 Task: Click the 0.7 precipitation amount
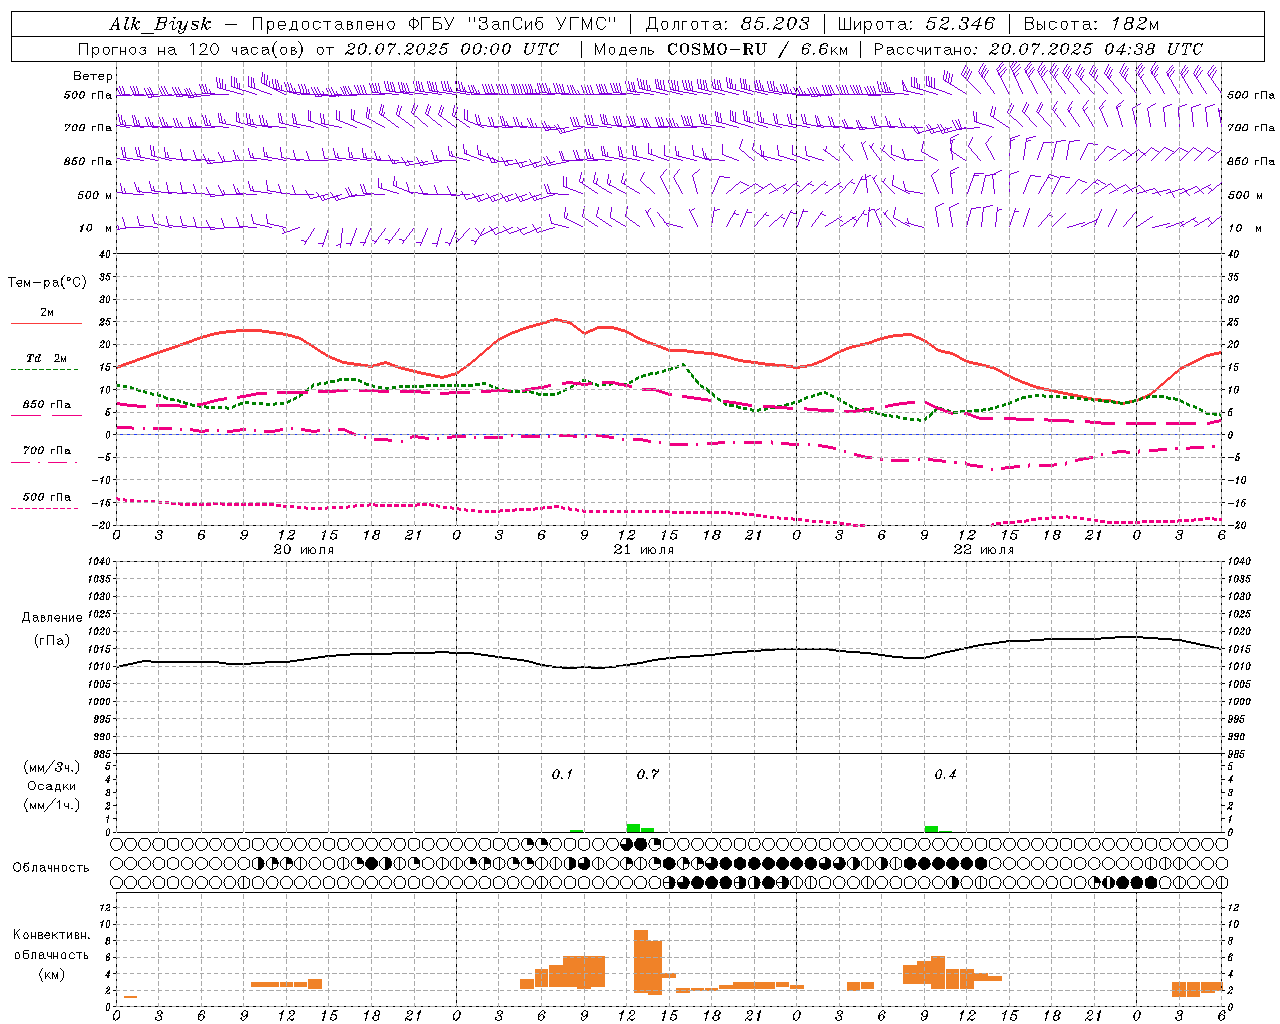[648, 775]
